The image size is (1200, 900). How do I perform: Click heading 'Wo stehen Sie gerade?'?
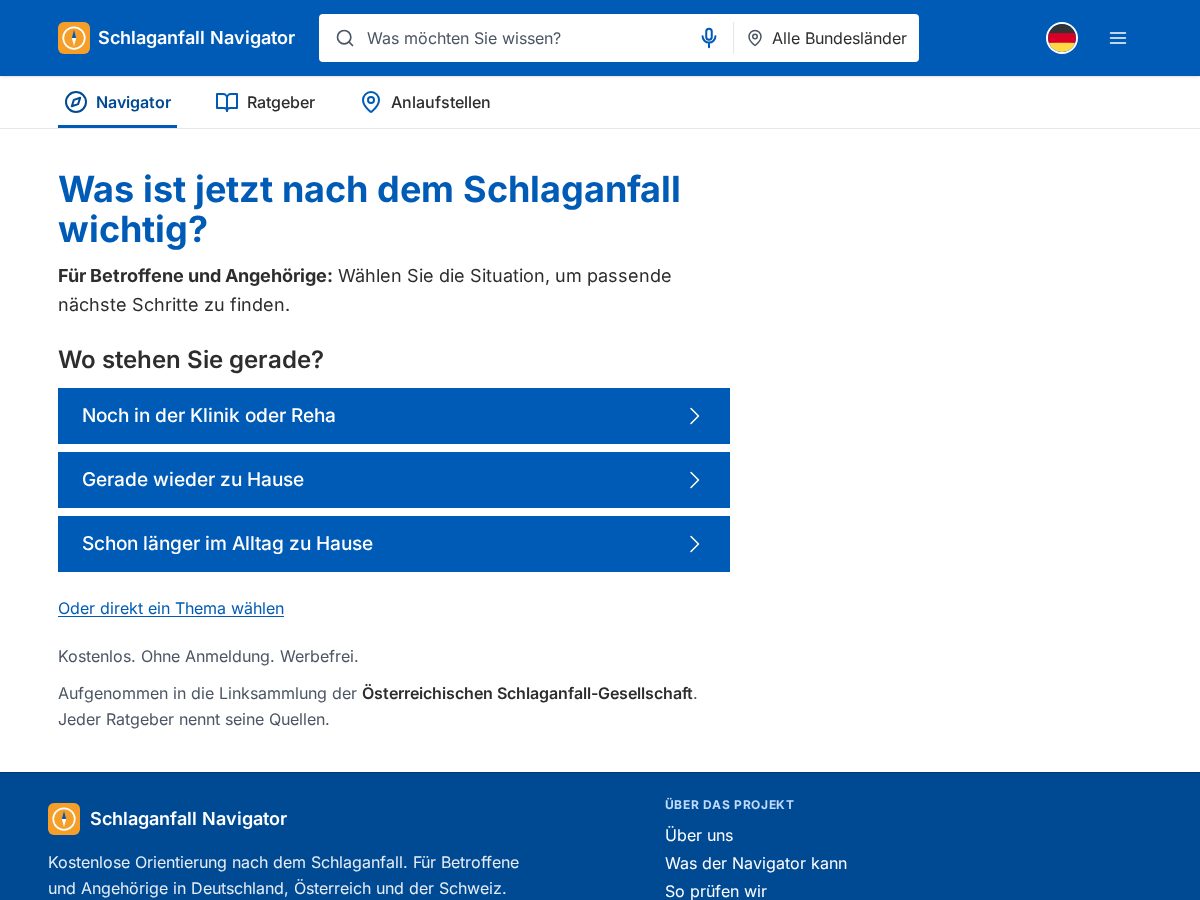[x=191, y=360]
